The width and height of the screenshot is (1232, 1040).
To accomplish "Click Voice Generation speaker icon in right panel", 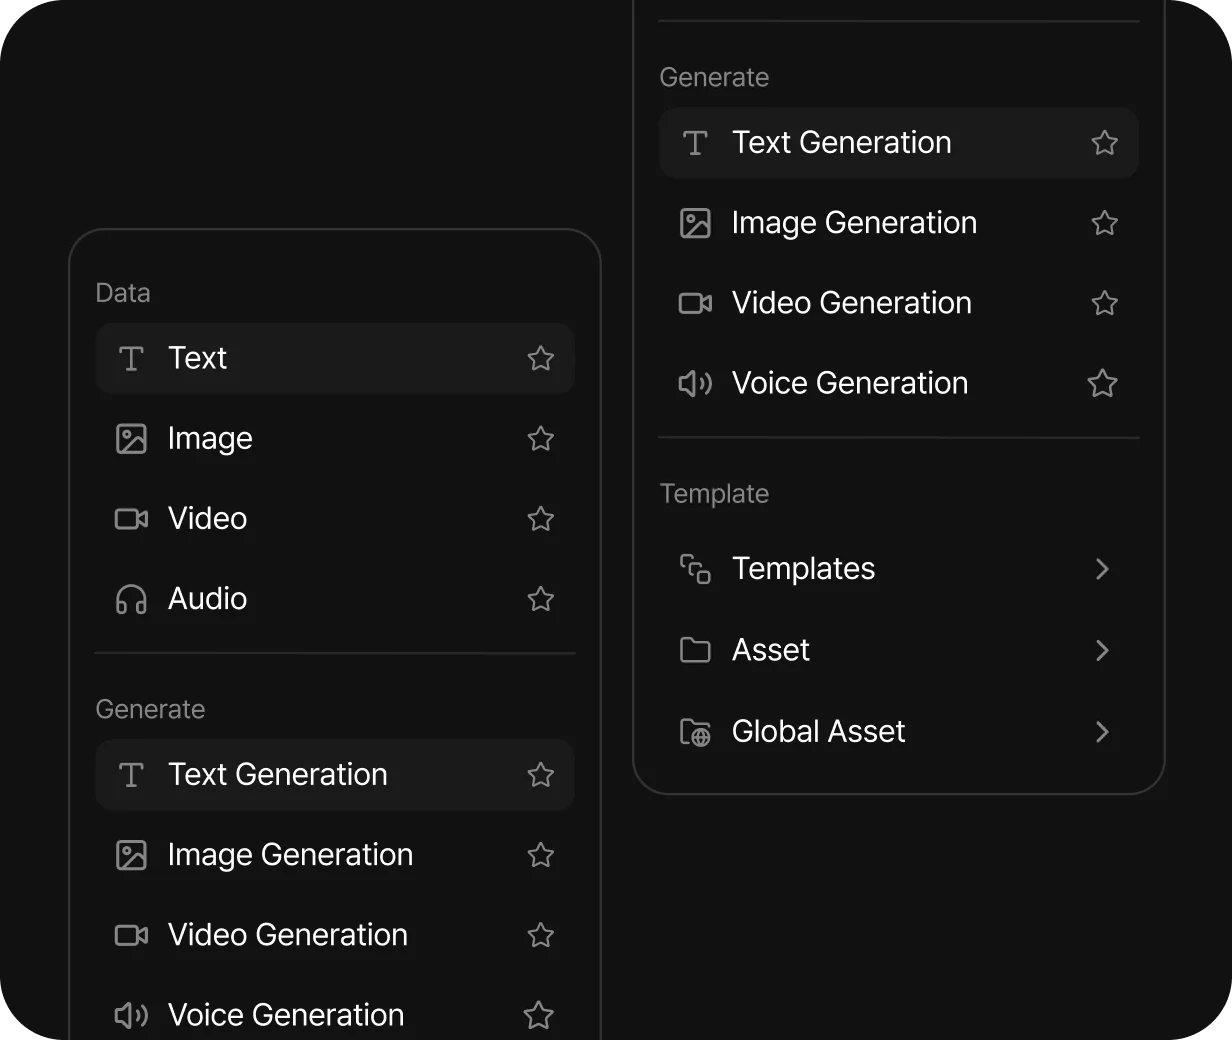I will pyautogui.click(x=695, y=383).
